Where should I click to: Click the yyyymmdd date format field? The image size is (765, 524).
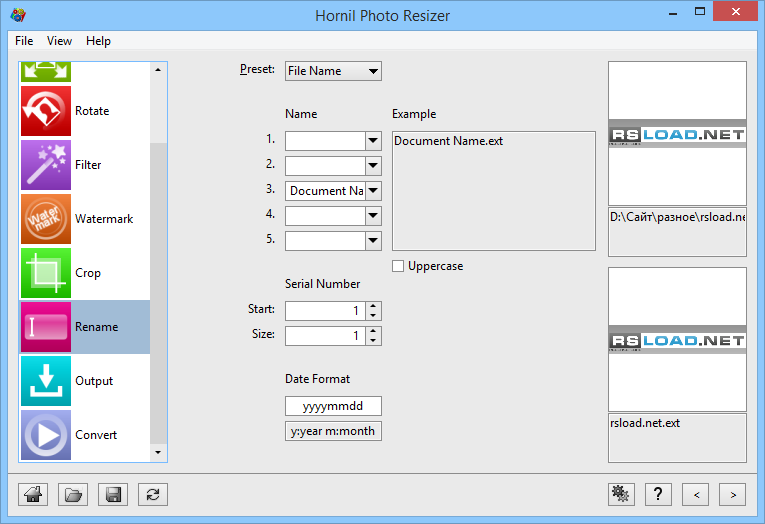coord(333,406)
